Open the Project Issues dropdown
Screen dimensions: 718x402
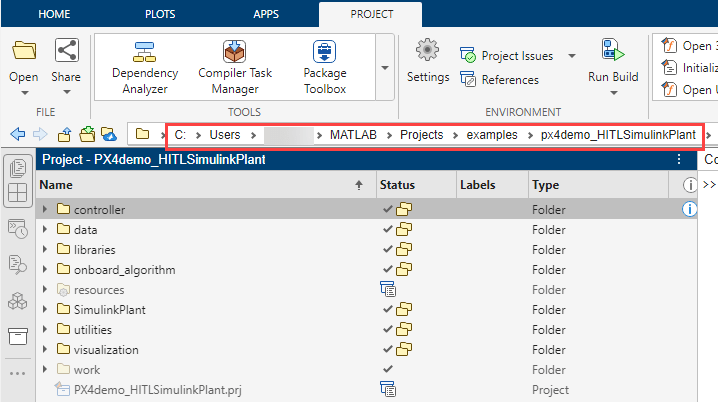[x=571, y=56]
